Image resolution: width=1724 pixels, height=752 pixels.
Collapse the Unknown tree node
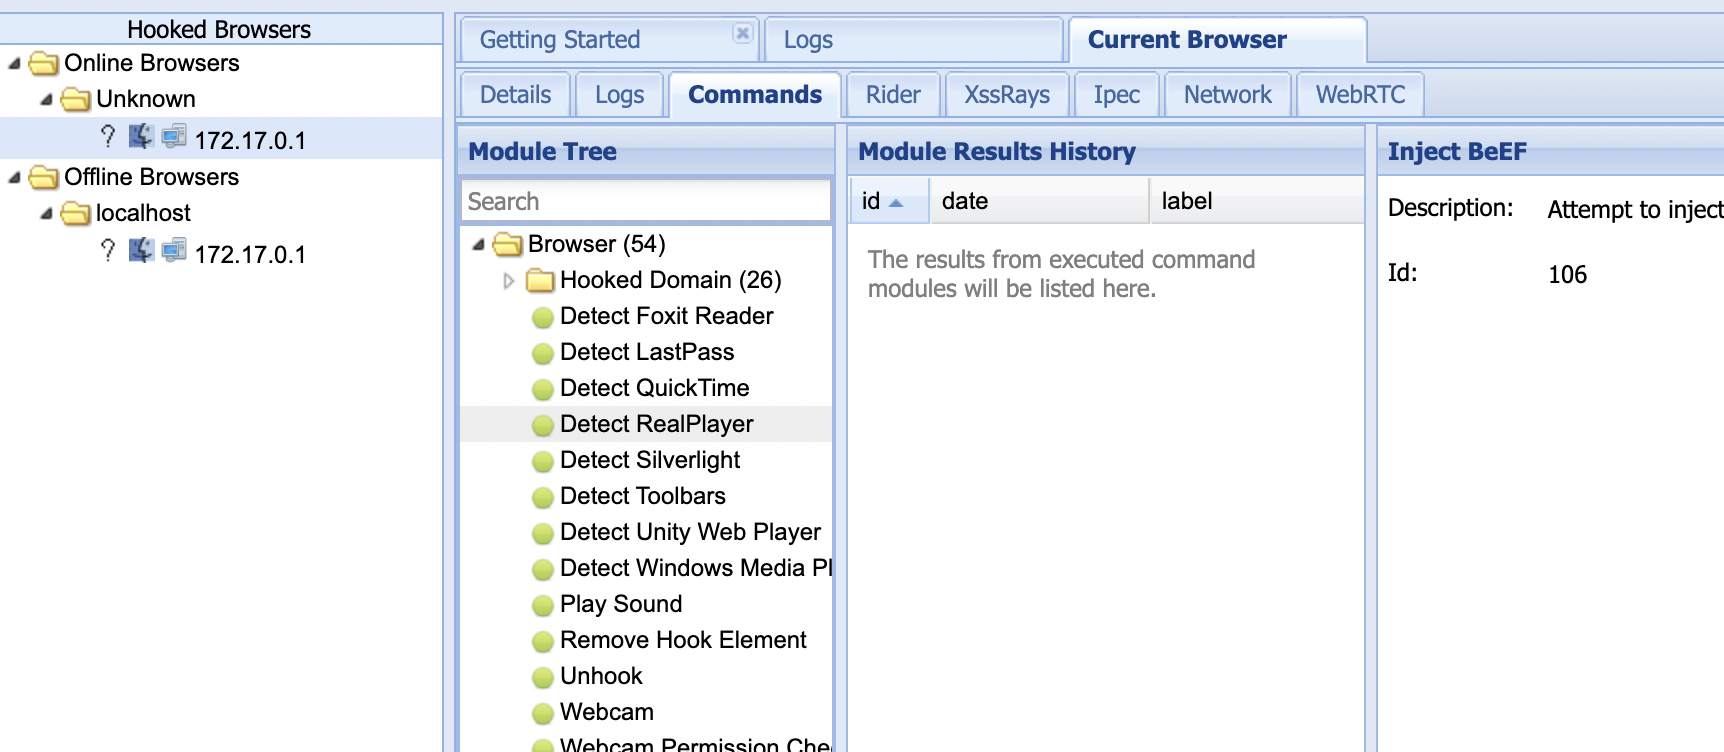(46, 100)
